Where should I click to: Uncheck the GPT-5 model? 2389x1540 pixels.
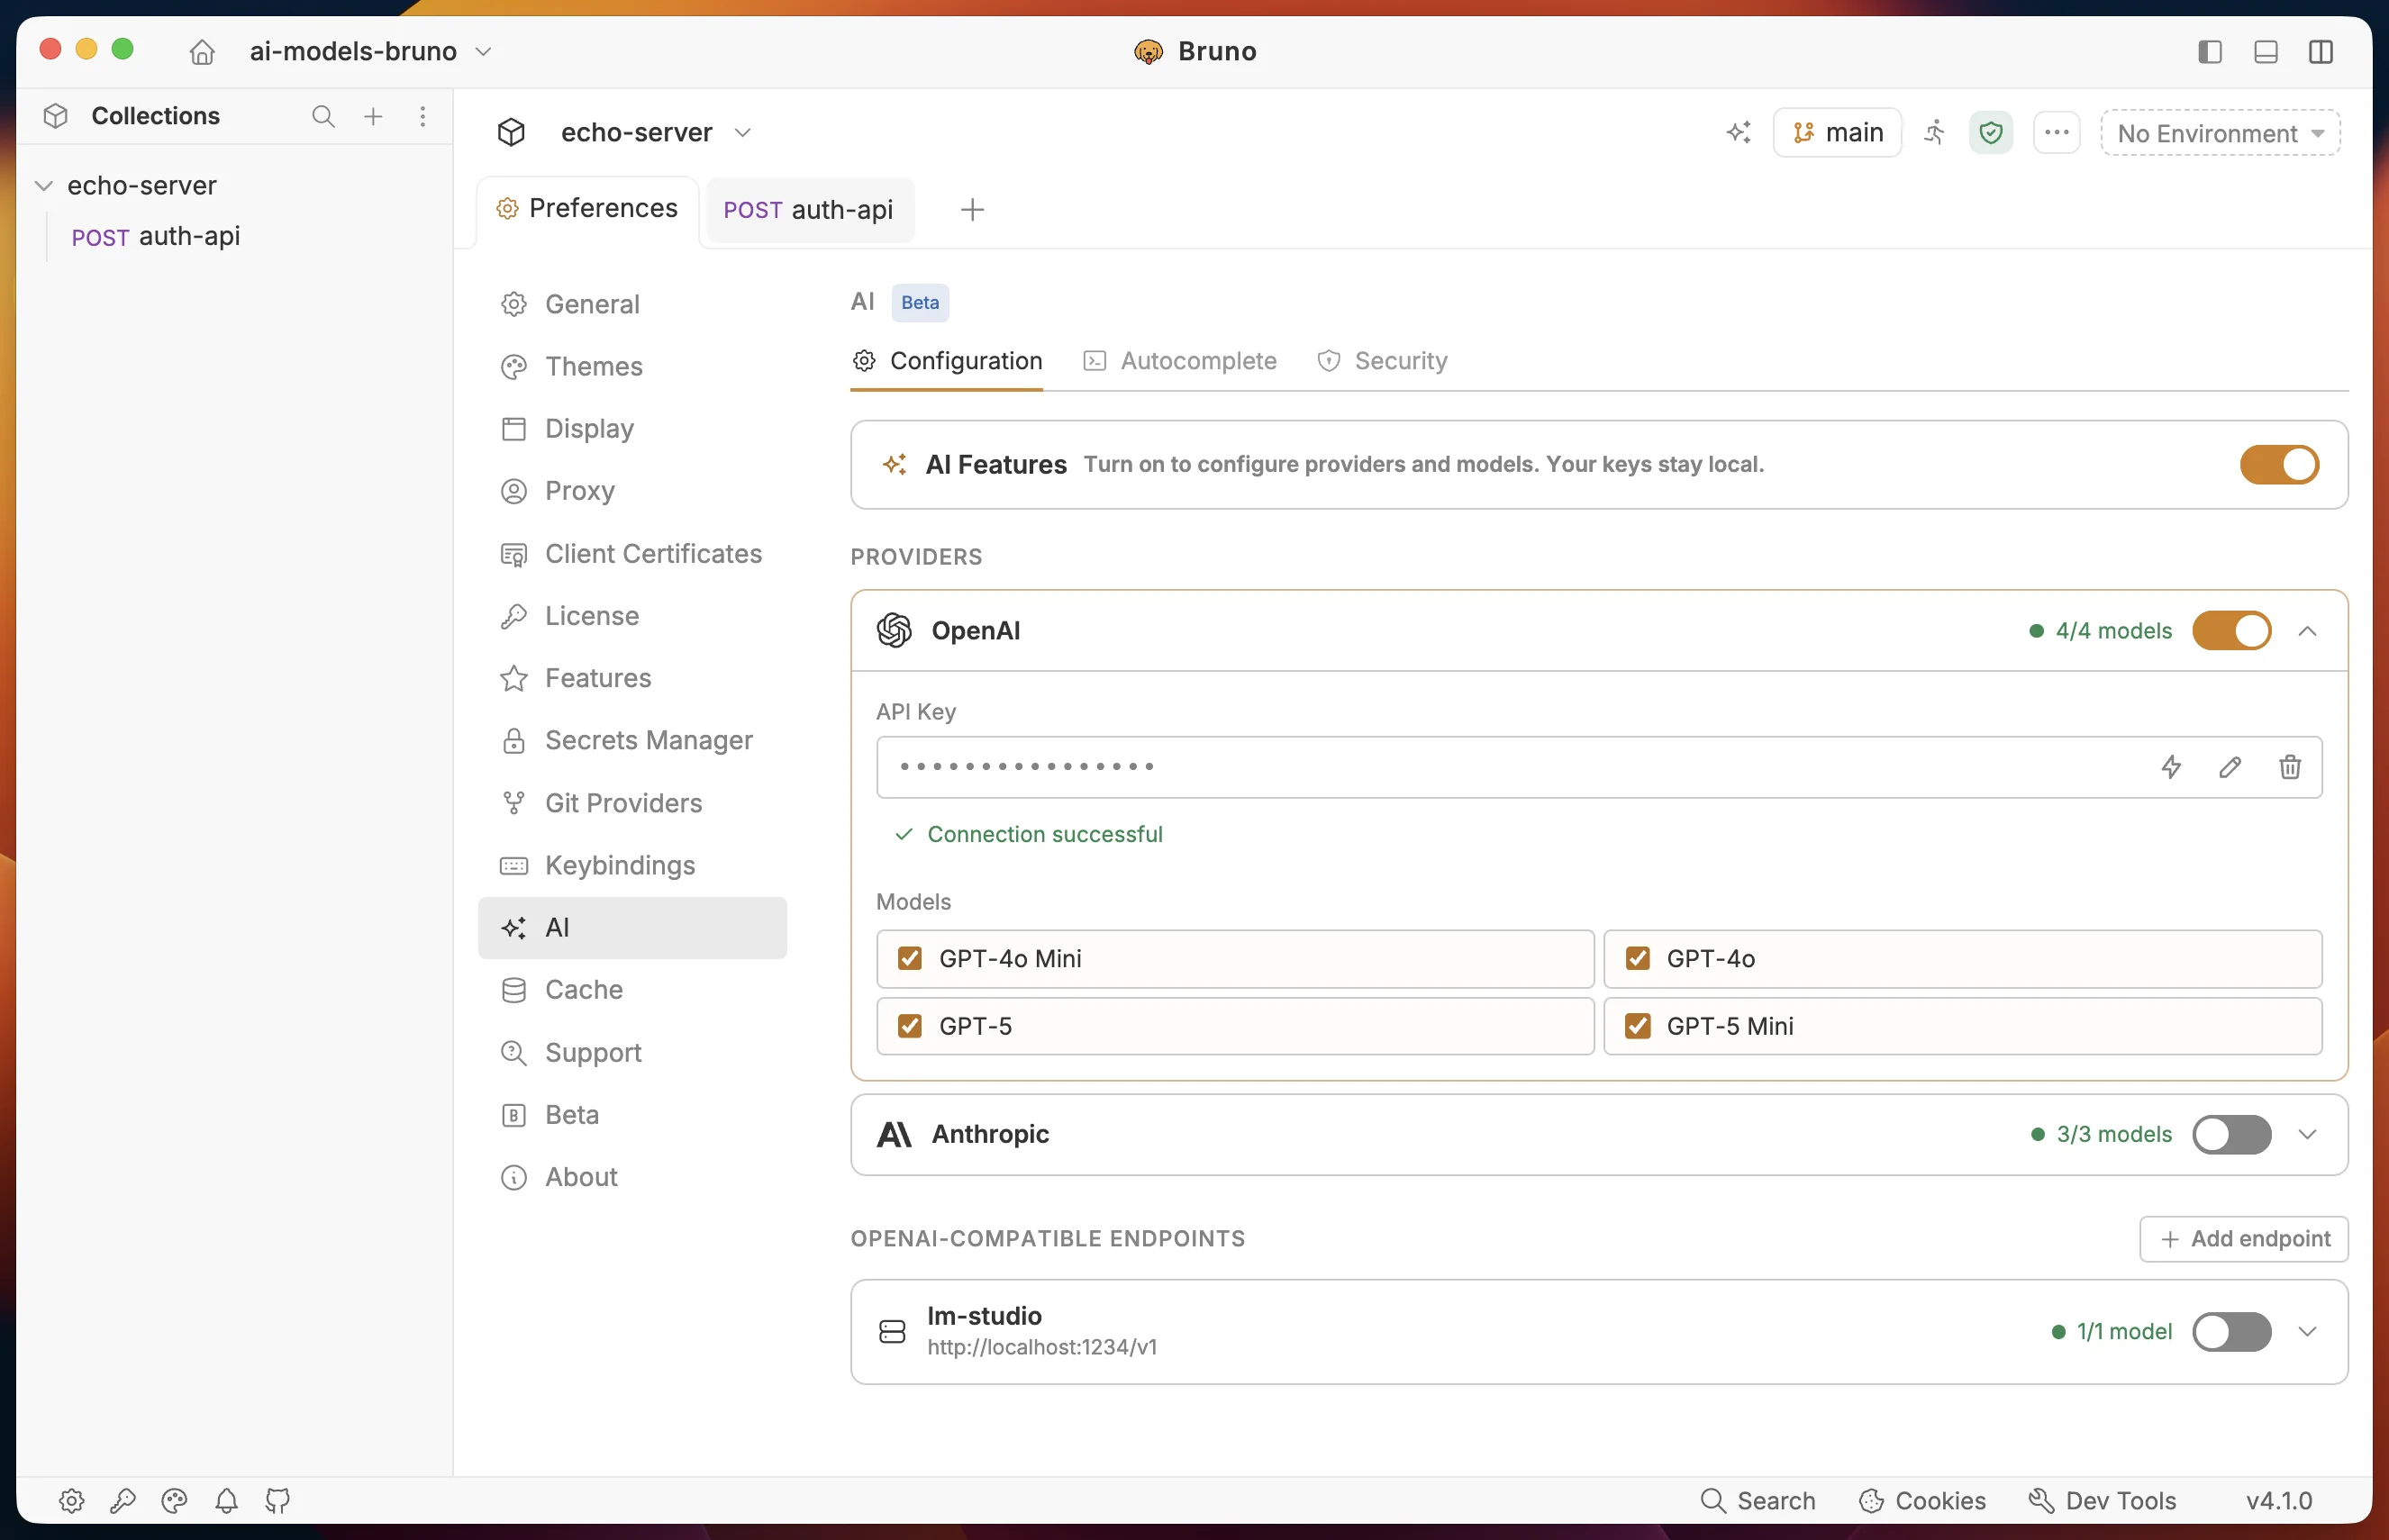(910, 1026)
